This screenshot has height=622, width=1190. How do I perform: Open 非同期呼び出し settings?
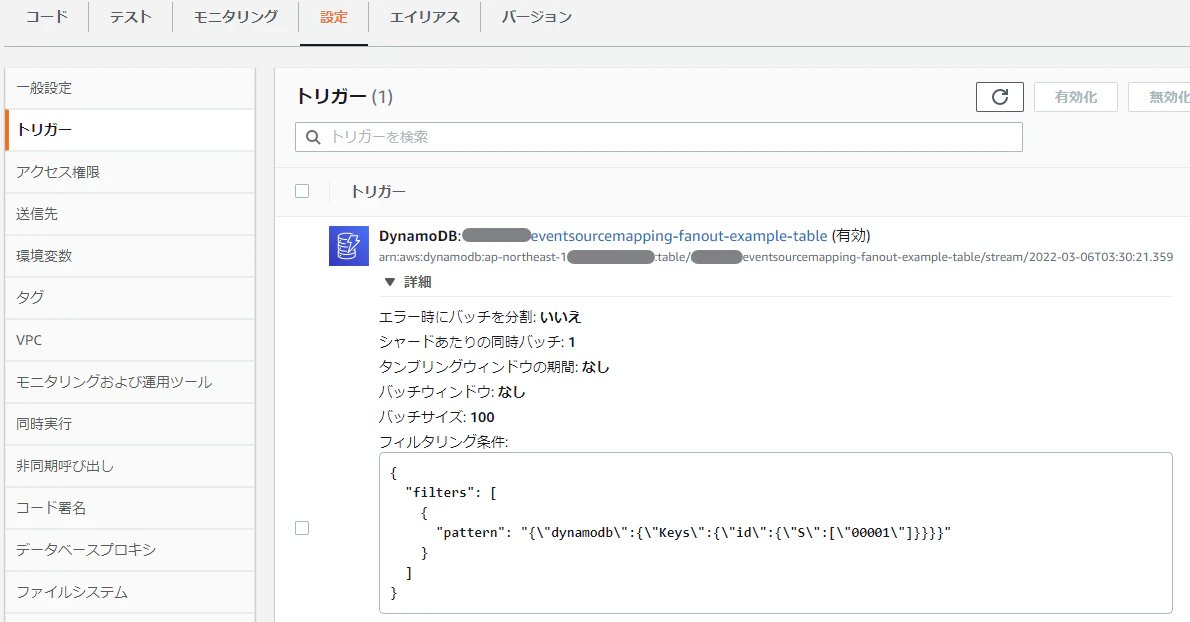[x=130, y=466]
